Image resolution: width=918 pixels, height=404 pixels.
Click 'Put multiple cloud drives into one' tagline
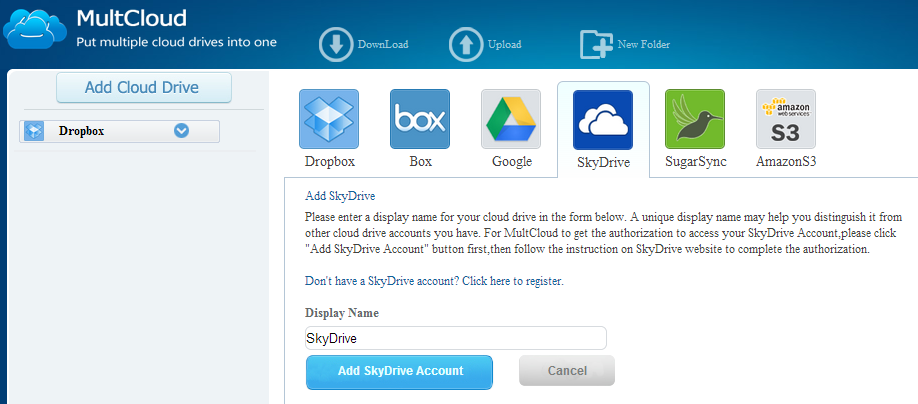[x=177, y=43]
